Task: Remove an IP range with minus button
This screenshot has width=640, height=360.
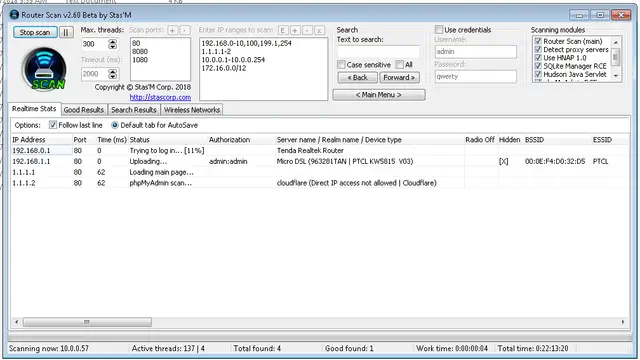Action: [307, 30]
